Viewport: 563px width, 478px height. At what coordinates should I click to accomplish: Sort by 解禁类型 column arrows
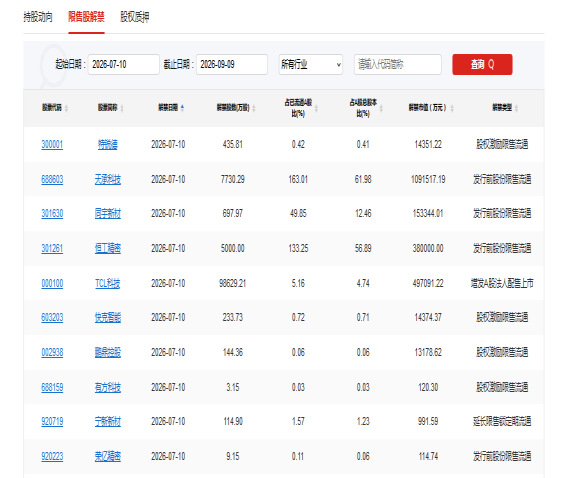(x=516, y=108)
